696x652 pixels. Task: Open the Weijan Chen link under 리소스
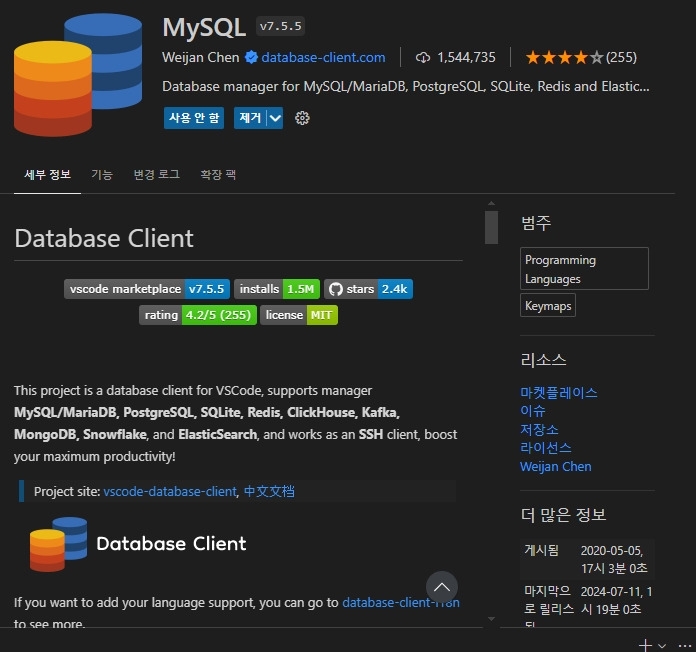tap(556, 466)
